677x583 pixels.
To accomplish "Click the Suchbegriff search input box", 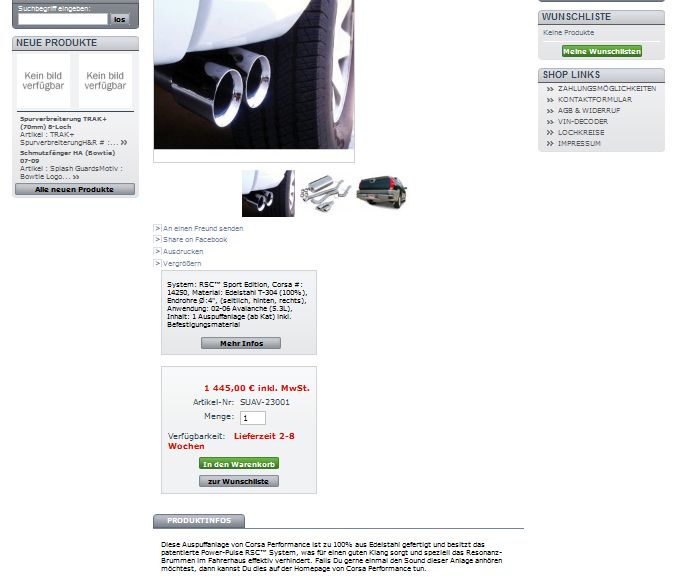I will coord(63,19).
